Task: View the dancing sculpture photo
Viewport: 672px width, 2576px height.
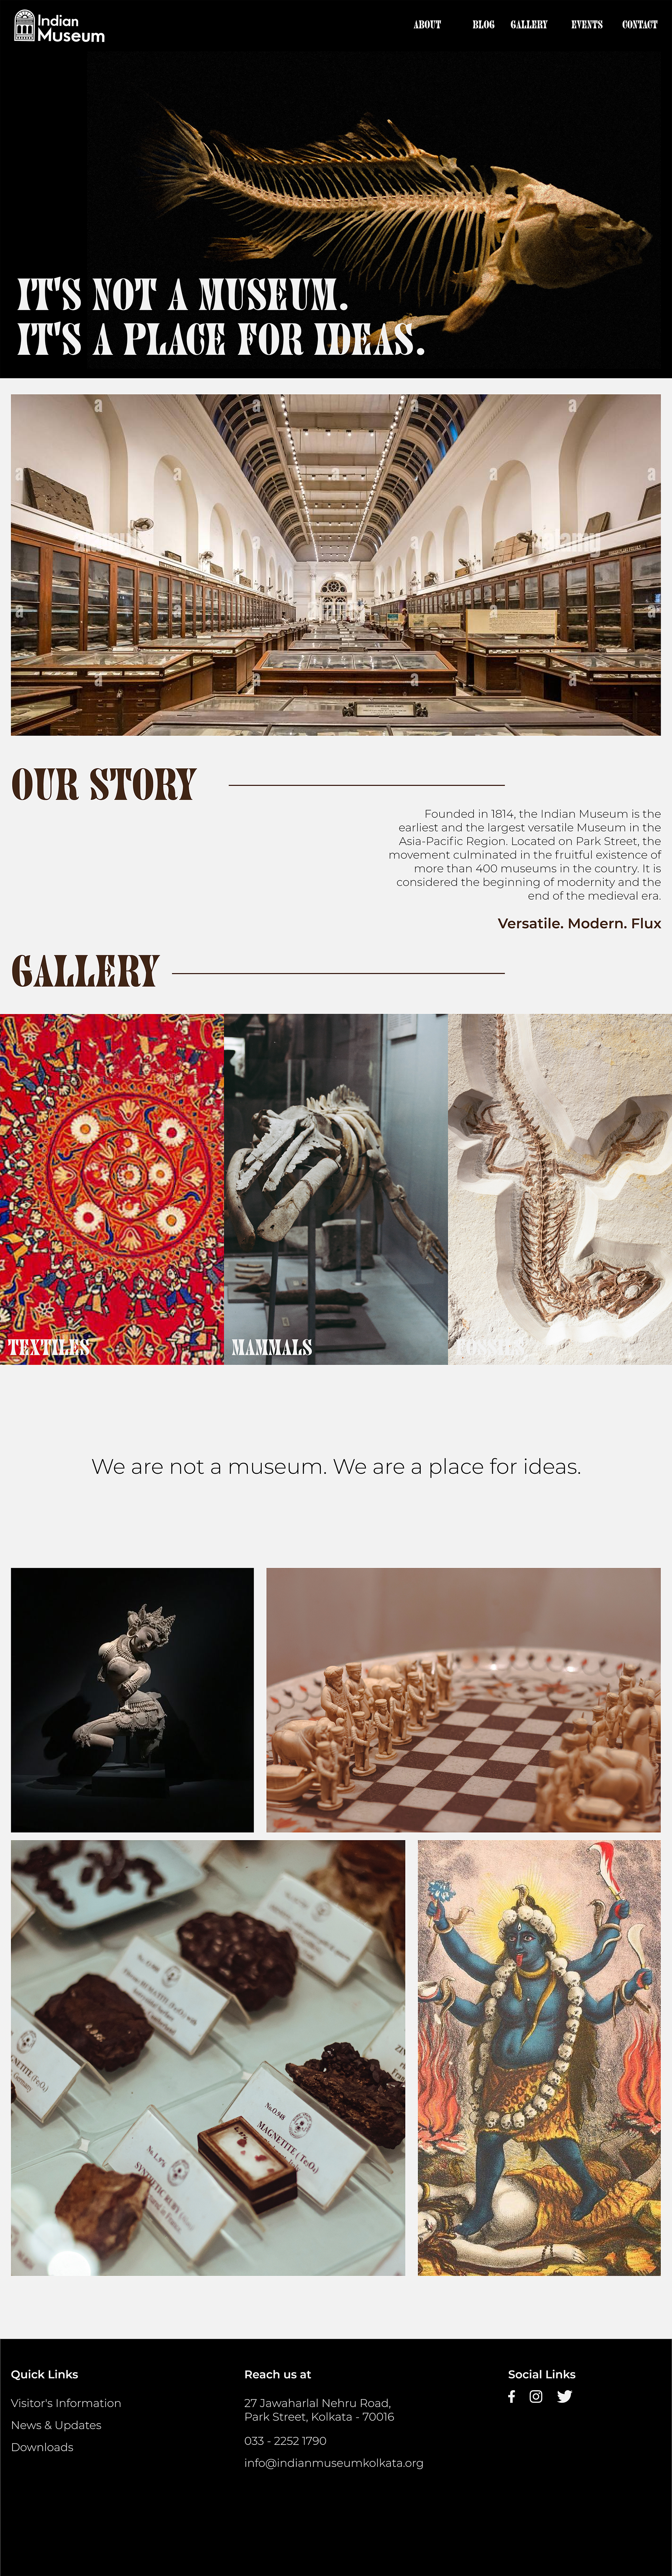Action: point(132,1699)
